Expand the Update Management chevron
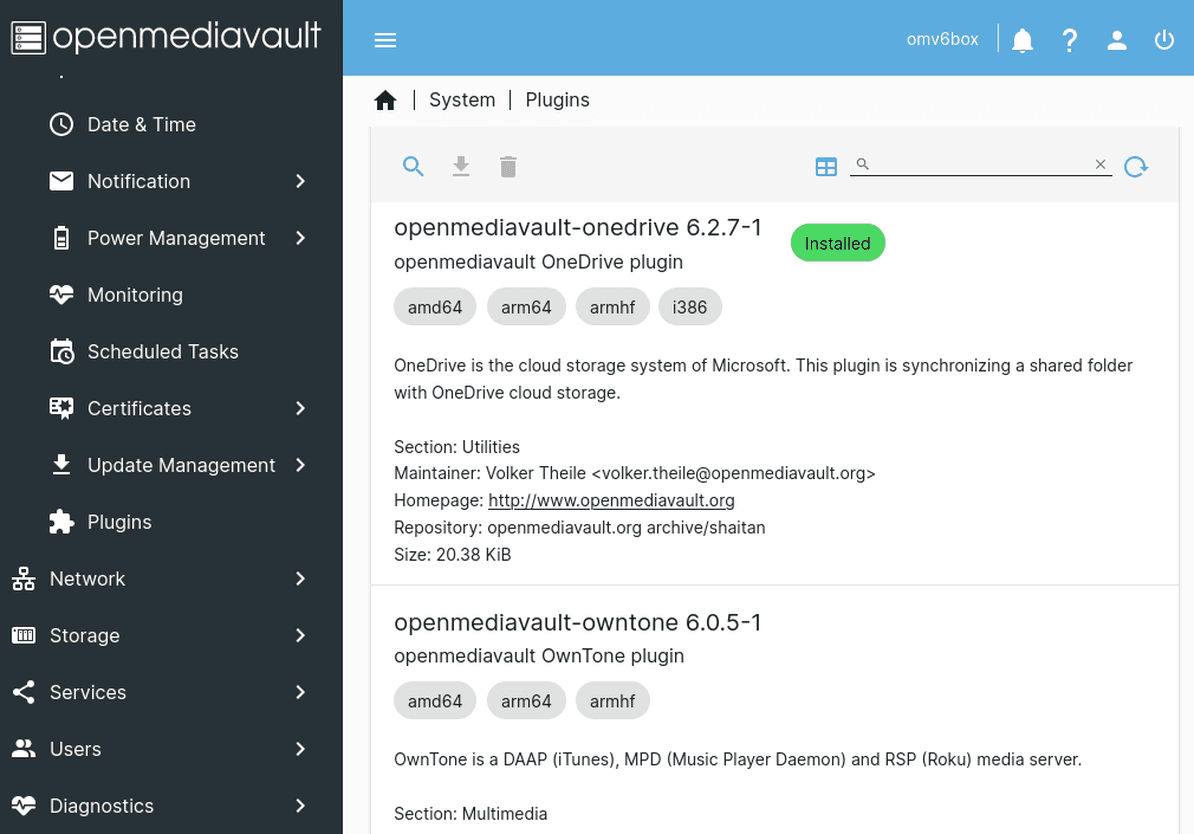1194x834 pixels. (x=300, y=465)
